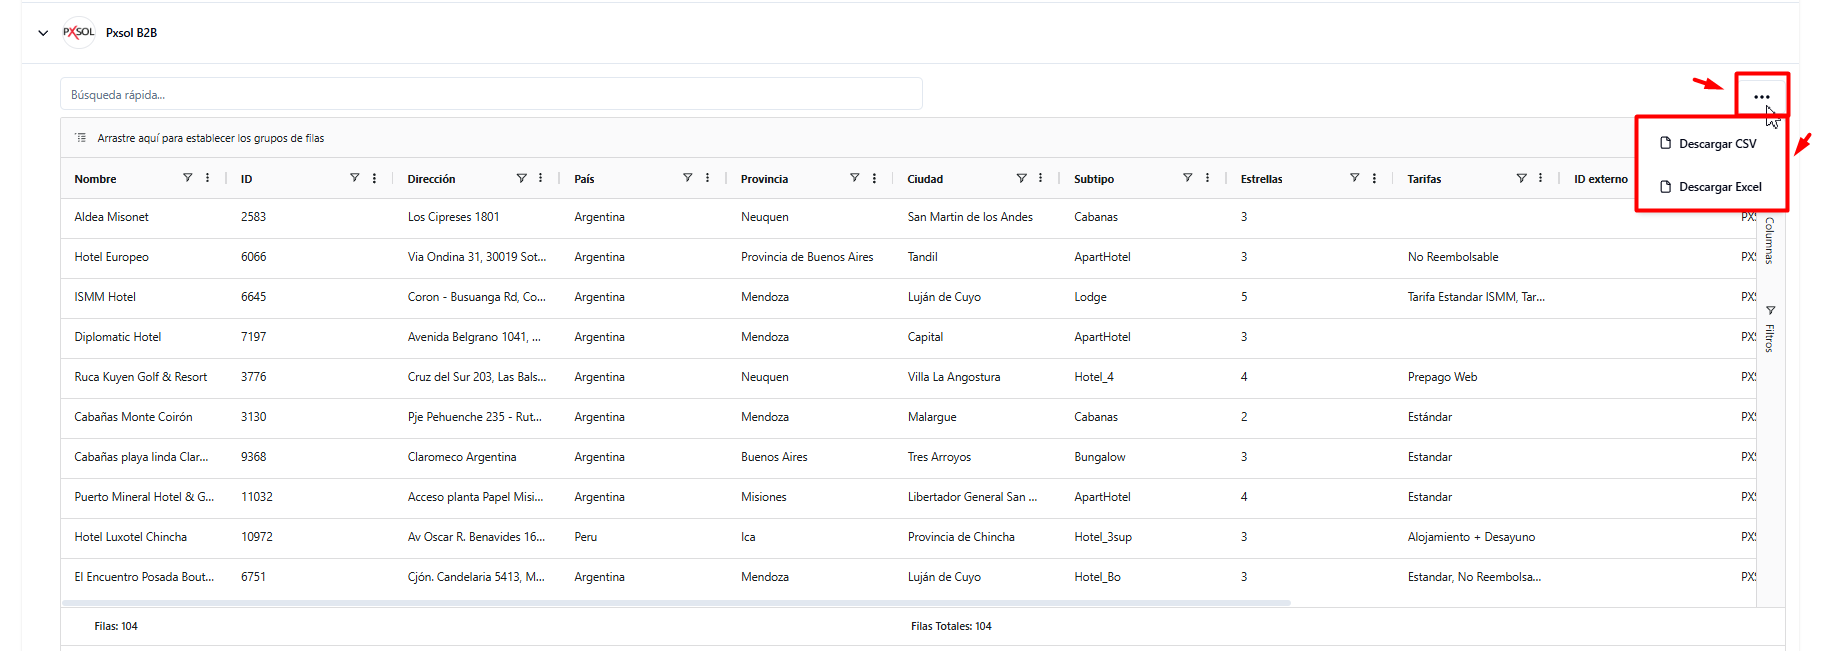Open the Tarifas column options menu

click(x=1540, y=178)
